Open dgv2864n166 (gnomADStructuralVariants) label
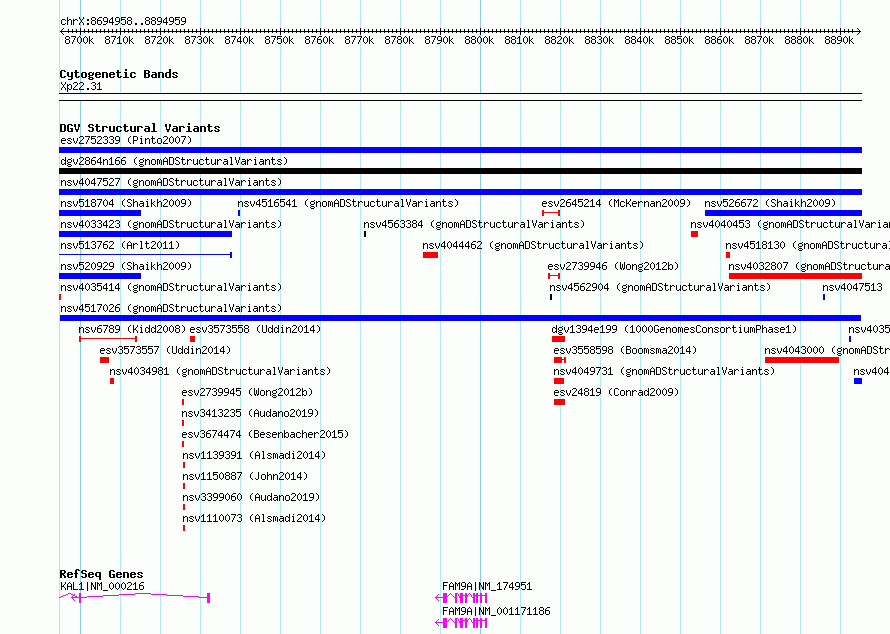This screenshot has width=890, height=634. (174, 161)
